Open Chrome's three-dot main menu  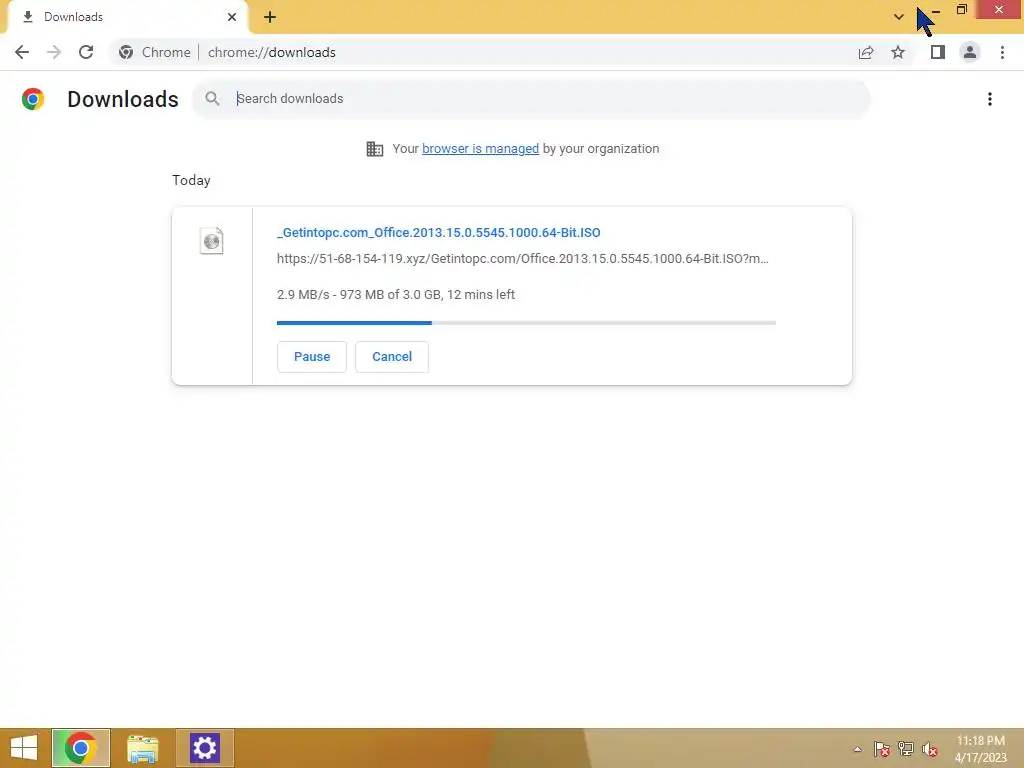[1002, 52]
